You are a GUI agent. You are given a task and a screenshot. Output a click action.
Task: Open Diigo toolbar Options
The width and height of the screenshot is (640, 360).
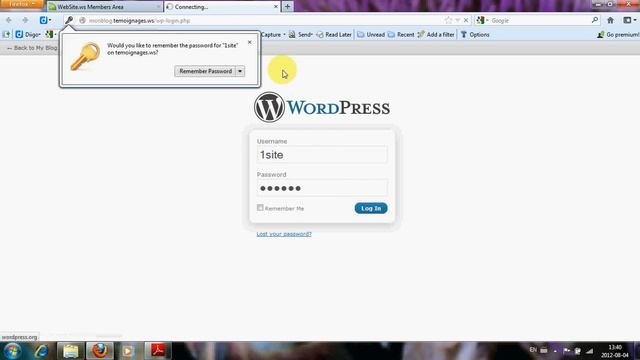point(475,35)
